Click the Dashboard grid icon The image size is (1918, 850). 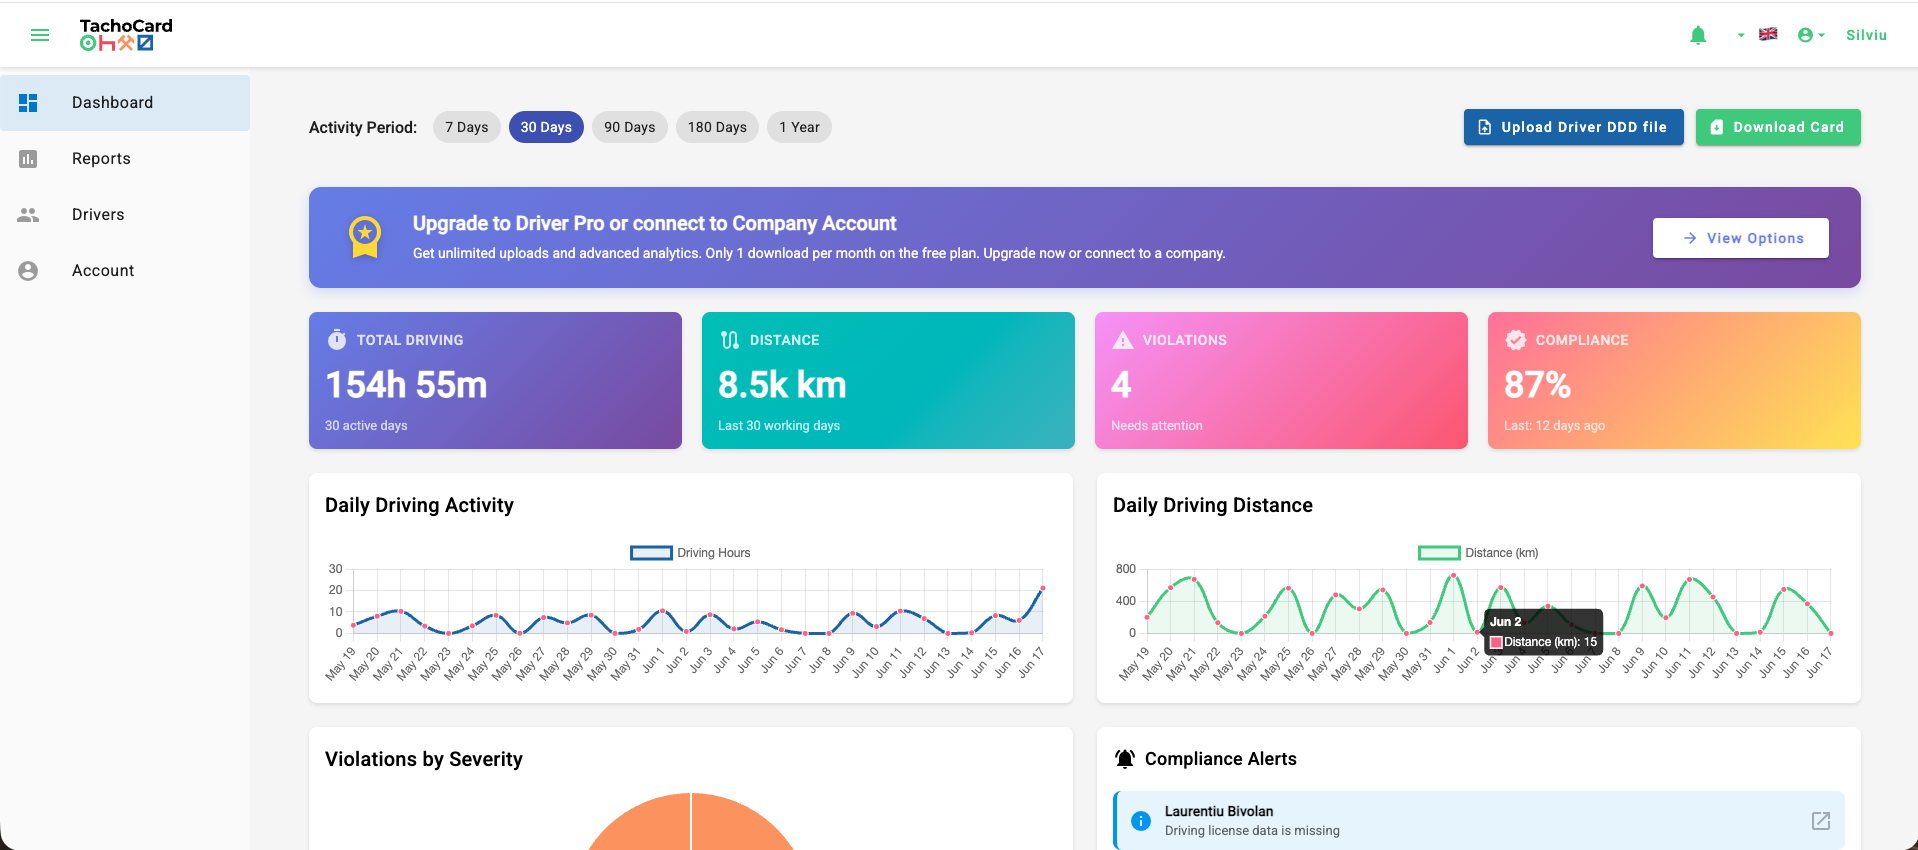click(28, 103)
